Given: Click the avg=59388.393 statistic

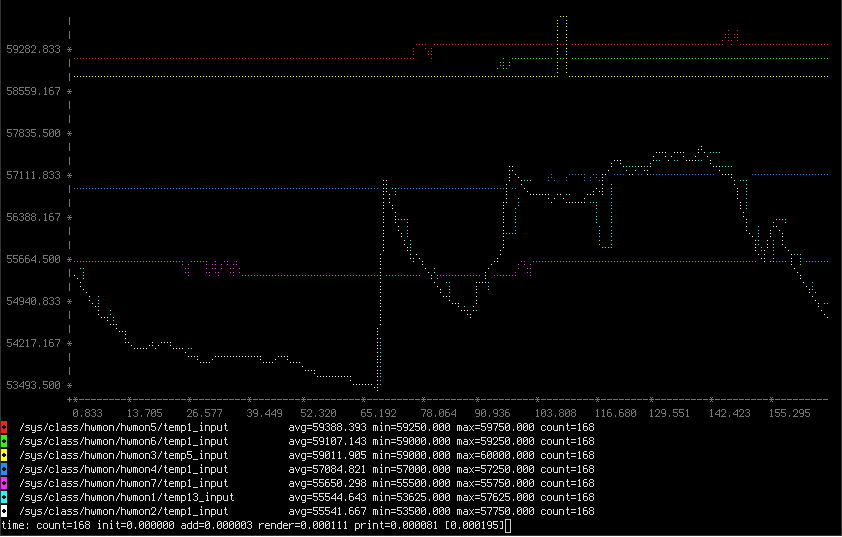Looking at the screenshot, I should (x=327, y=427).
